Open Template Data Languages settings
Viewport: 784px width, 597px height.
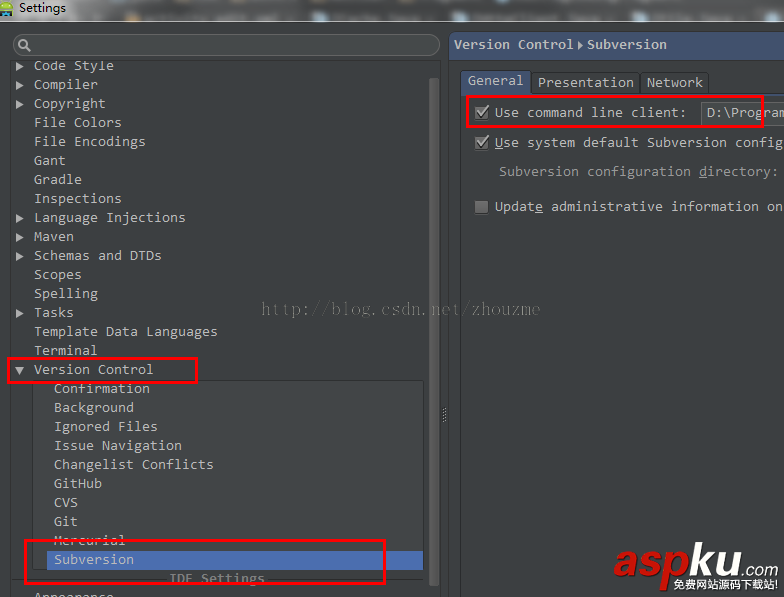[x=126, y=332]
